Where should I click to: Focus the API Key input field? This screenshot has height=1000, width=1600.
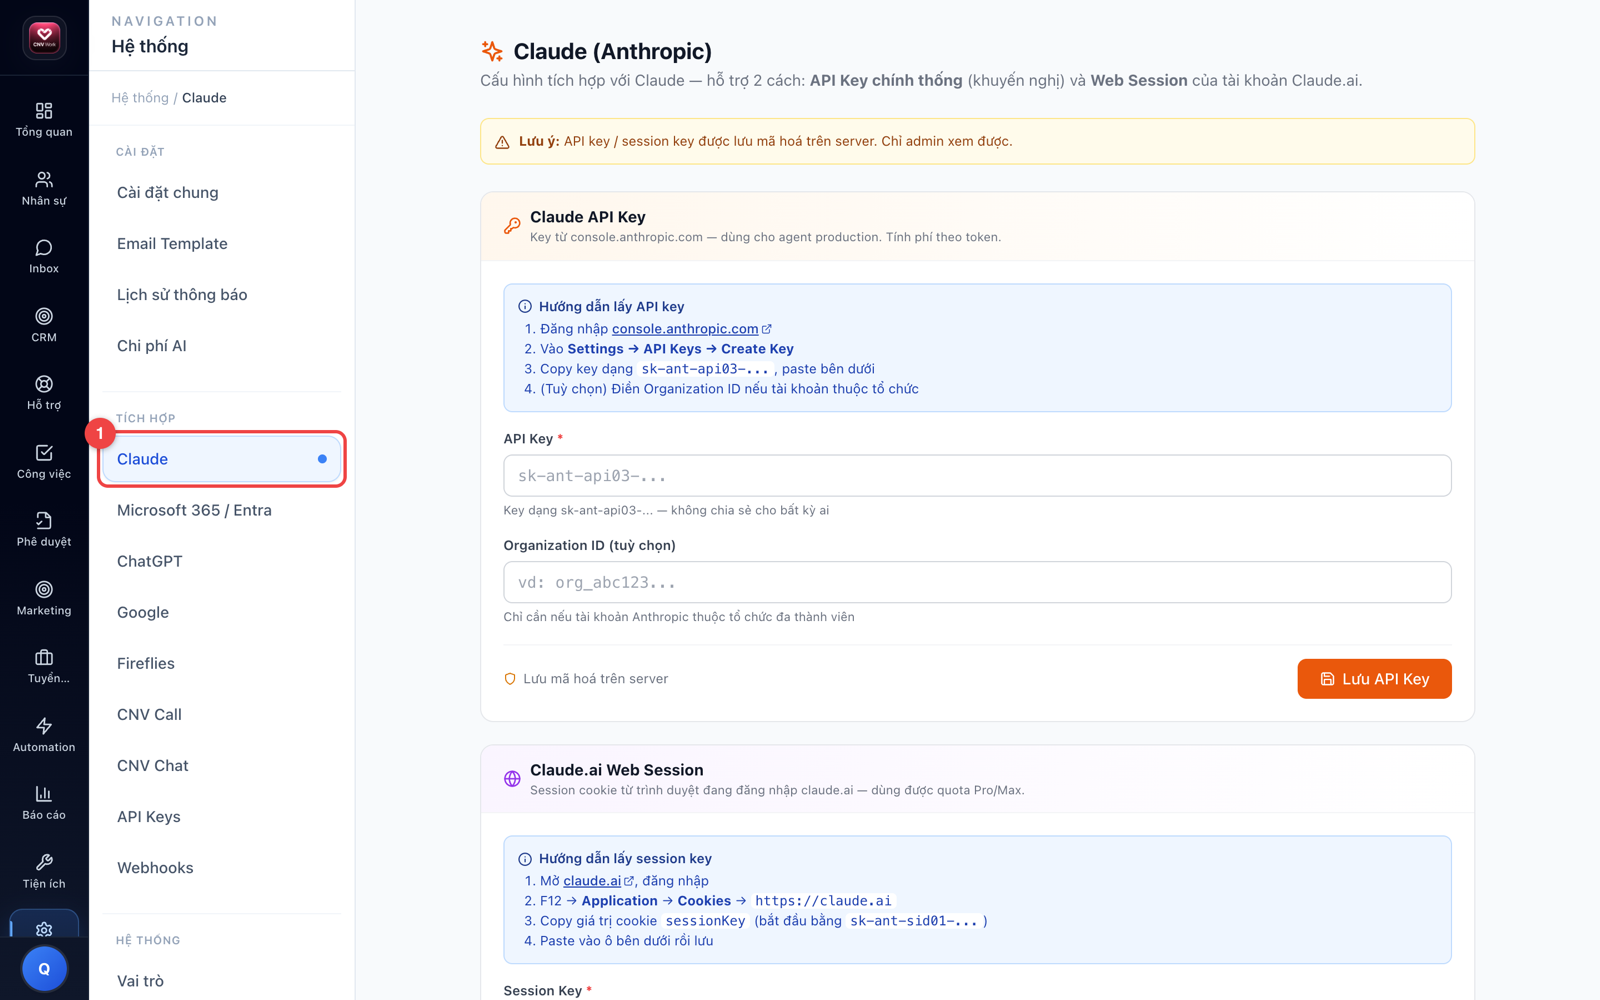point(977,476)
